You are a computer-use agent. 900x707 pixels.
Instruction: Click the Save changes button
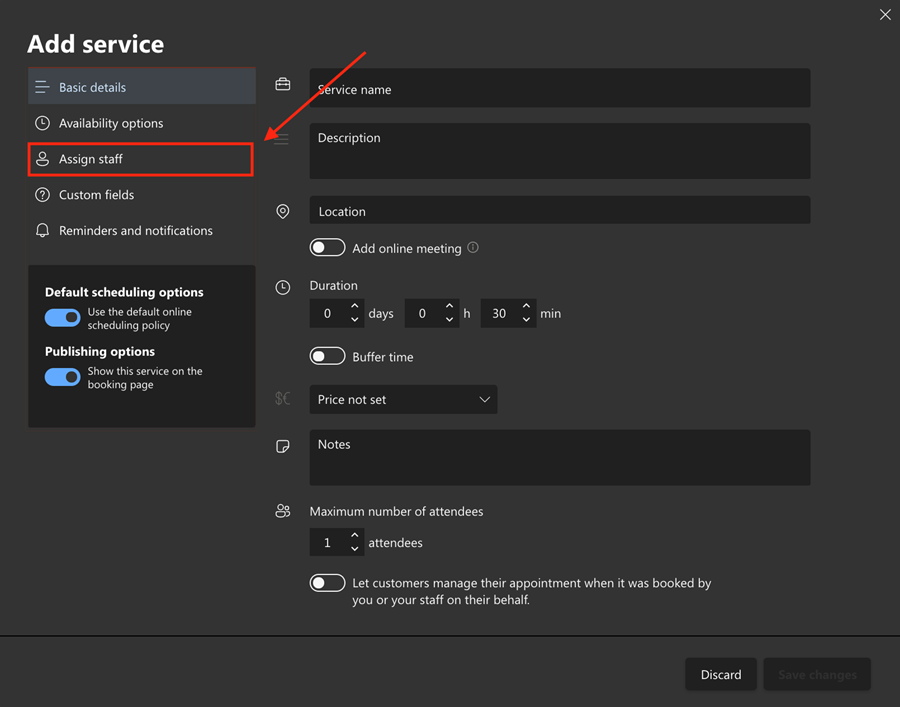(817, 674)
